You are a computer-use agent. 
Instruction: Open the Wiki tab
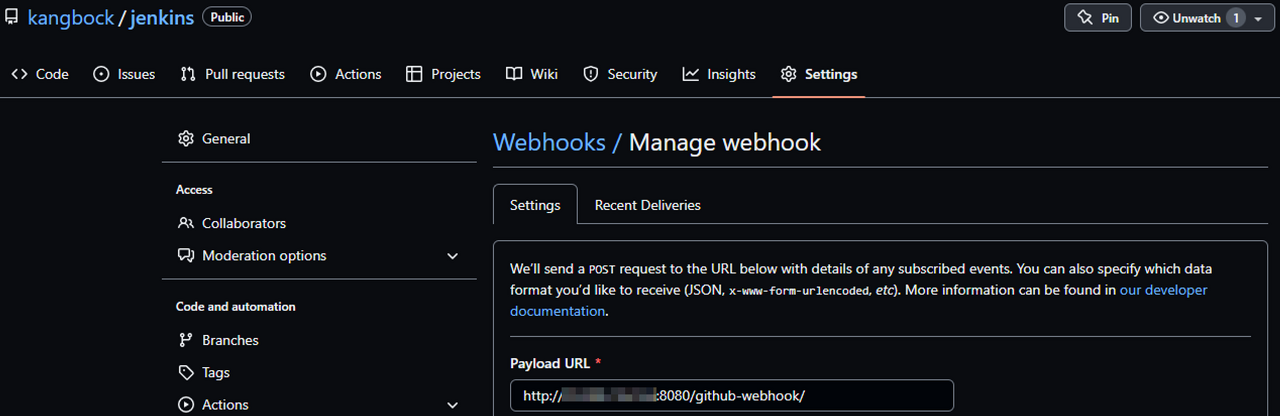pos(532,74)
